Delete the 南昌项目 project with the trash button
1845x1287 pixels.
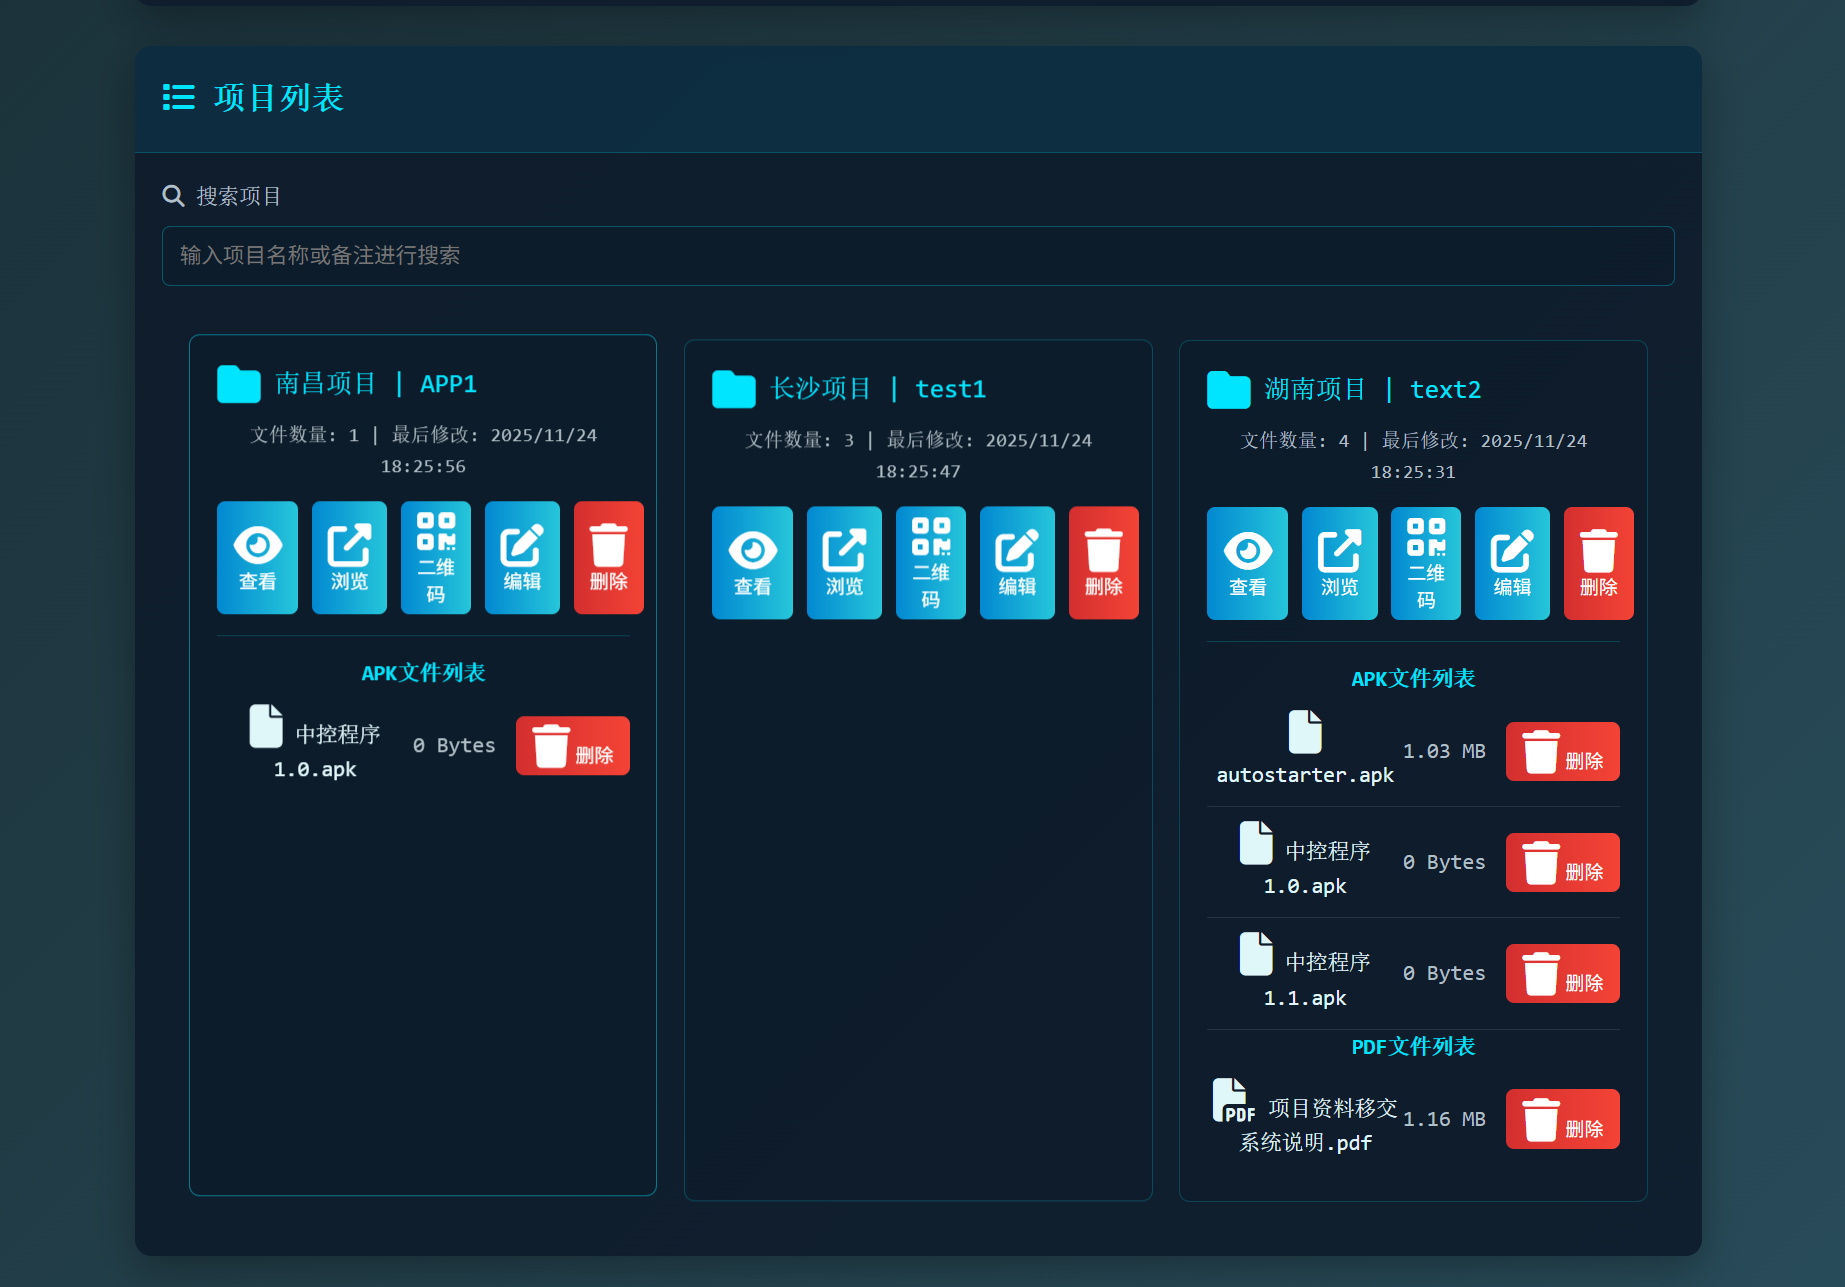point(608,557)
